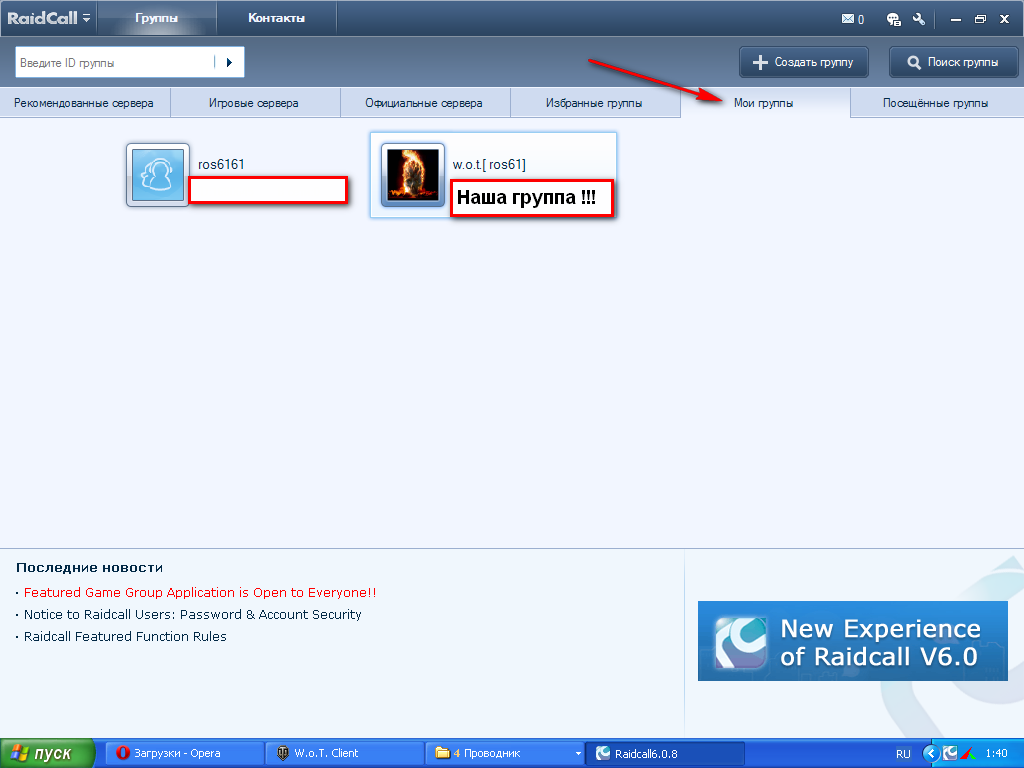
Task: Click the RU language indicator
Action: [x=903, y=754]
